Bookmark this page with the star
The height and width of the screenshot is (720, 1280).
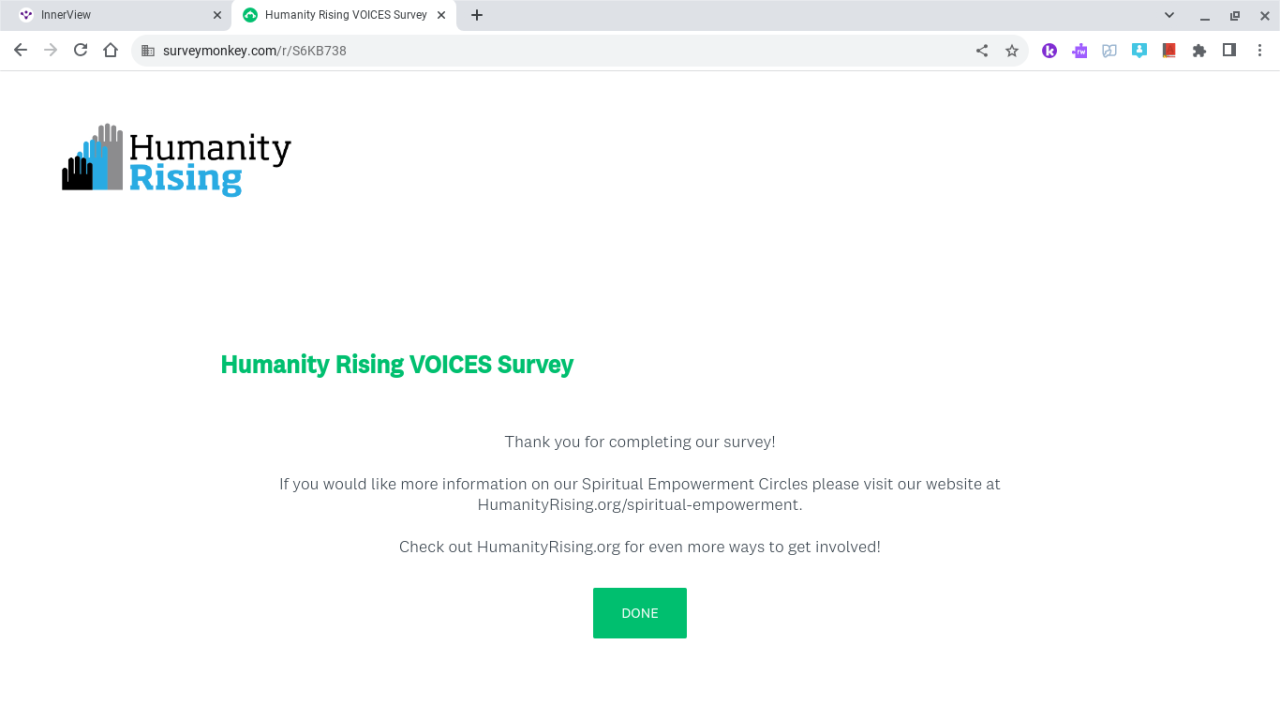point(1012,51)
